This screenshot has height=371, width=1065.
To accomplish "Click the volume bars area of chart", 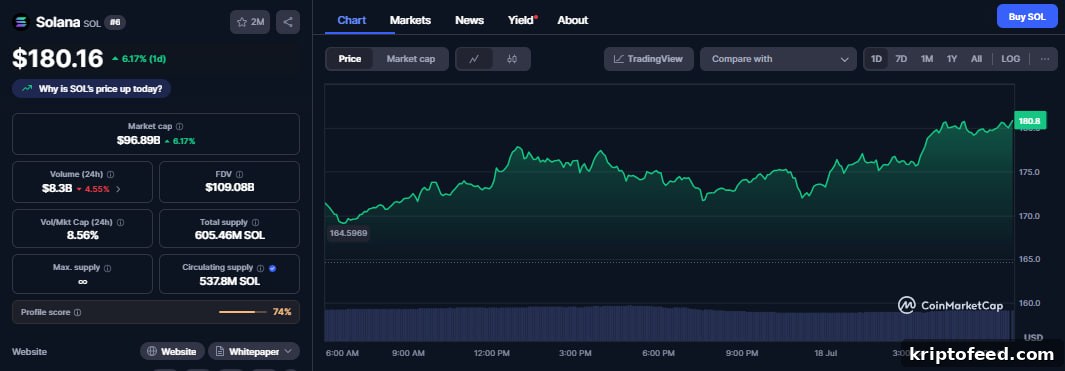I will (x=669, y=323).
